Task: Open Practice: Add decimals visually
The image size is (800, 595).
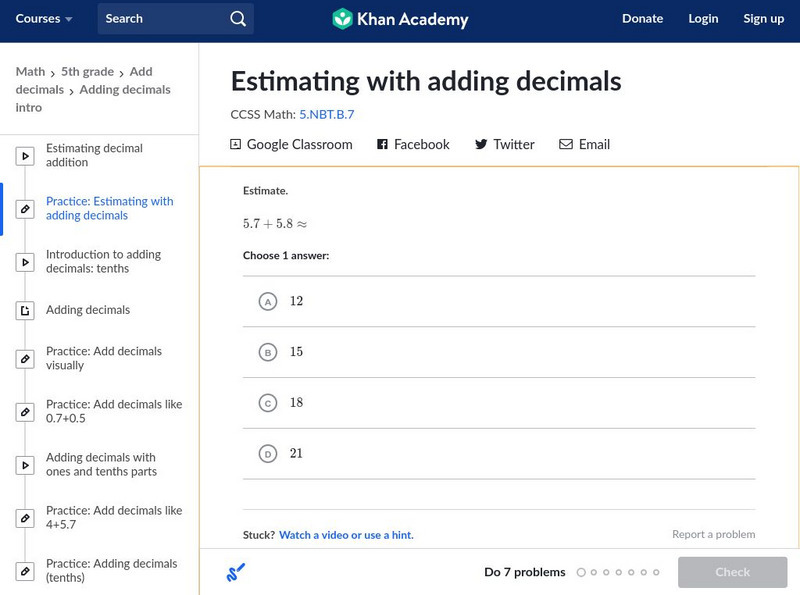Action: click(x=104, y=358)
